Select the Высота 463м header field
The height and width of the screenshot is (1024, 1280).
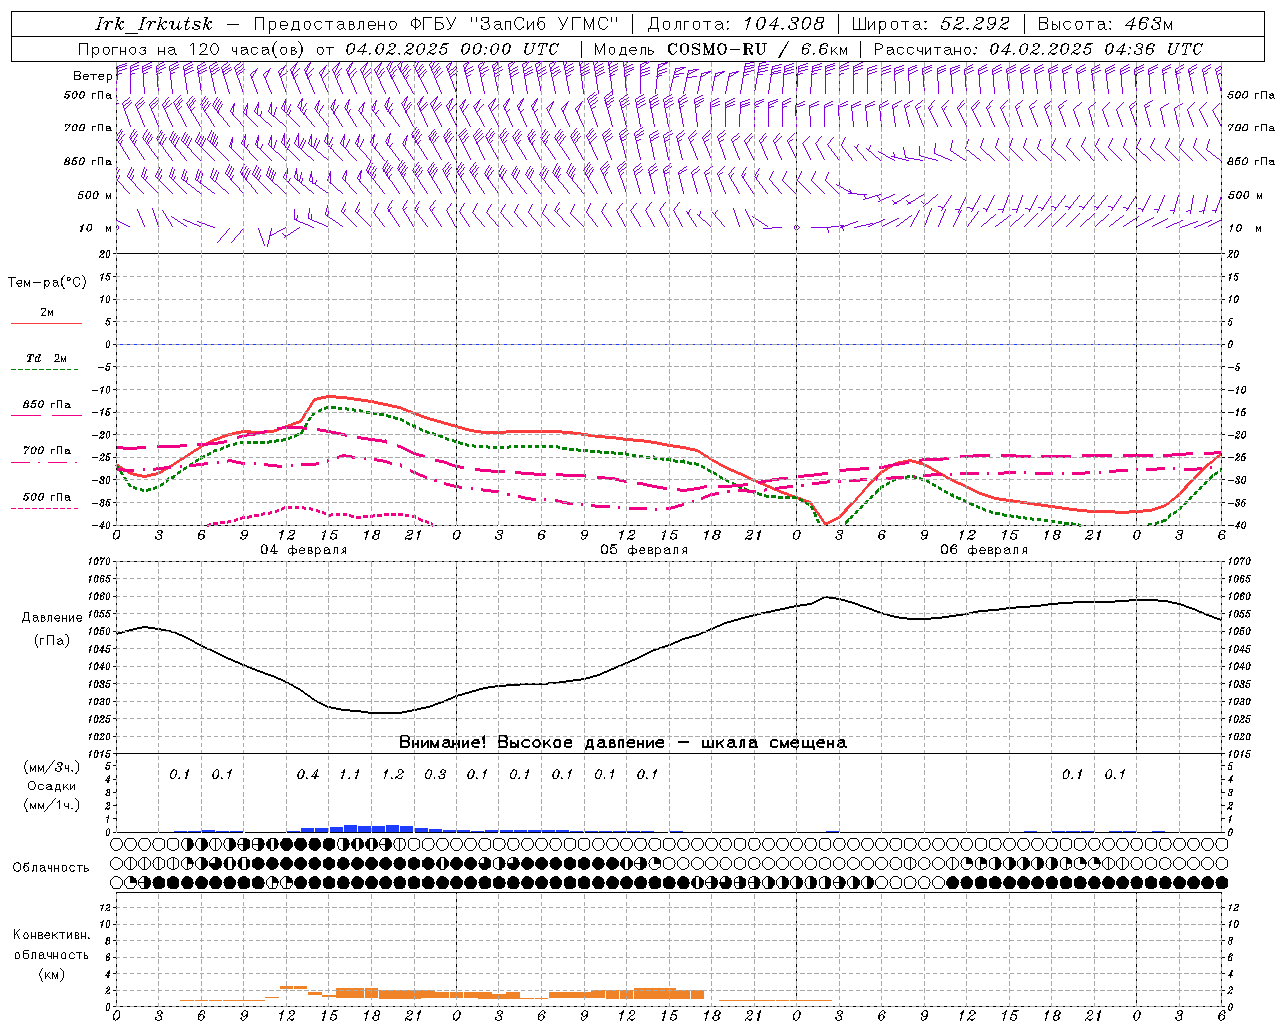tap(1105, 24)
